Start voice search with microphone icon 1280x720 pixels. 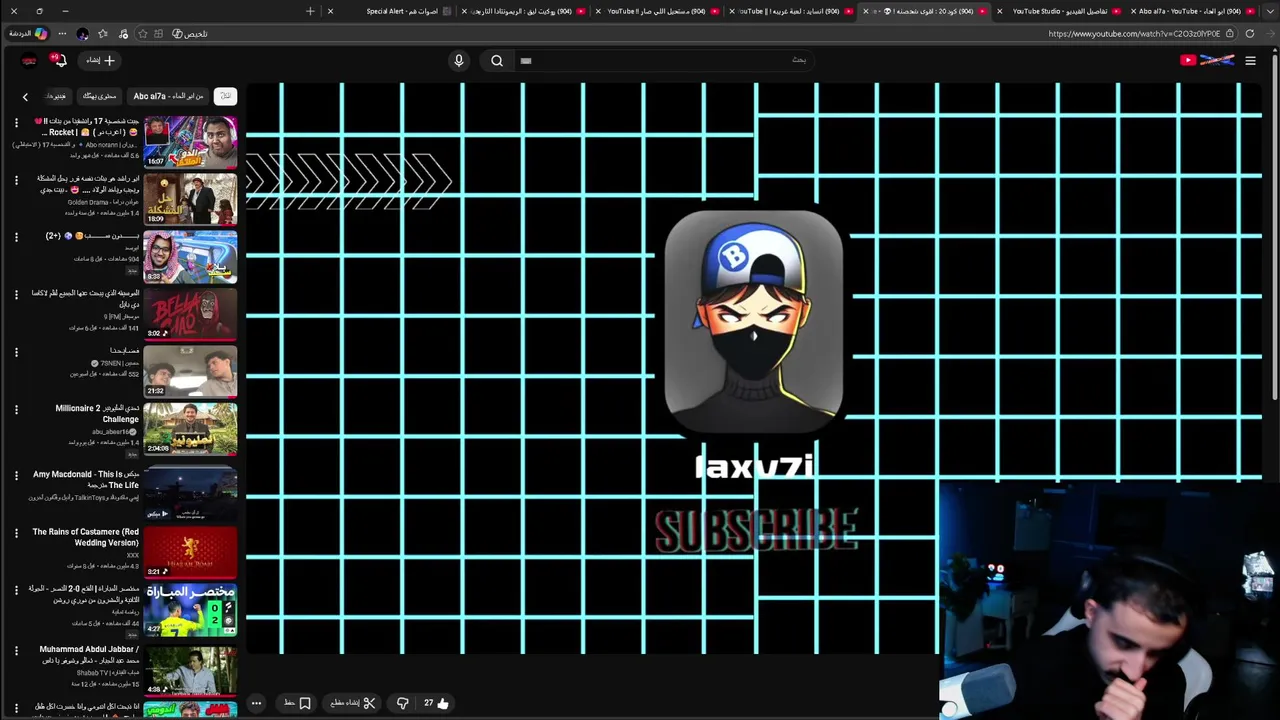pos(459,60)
